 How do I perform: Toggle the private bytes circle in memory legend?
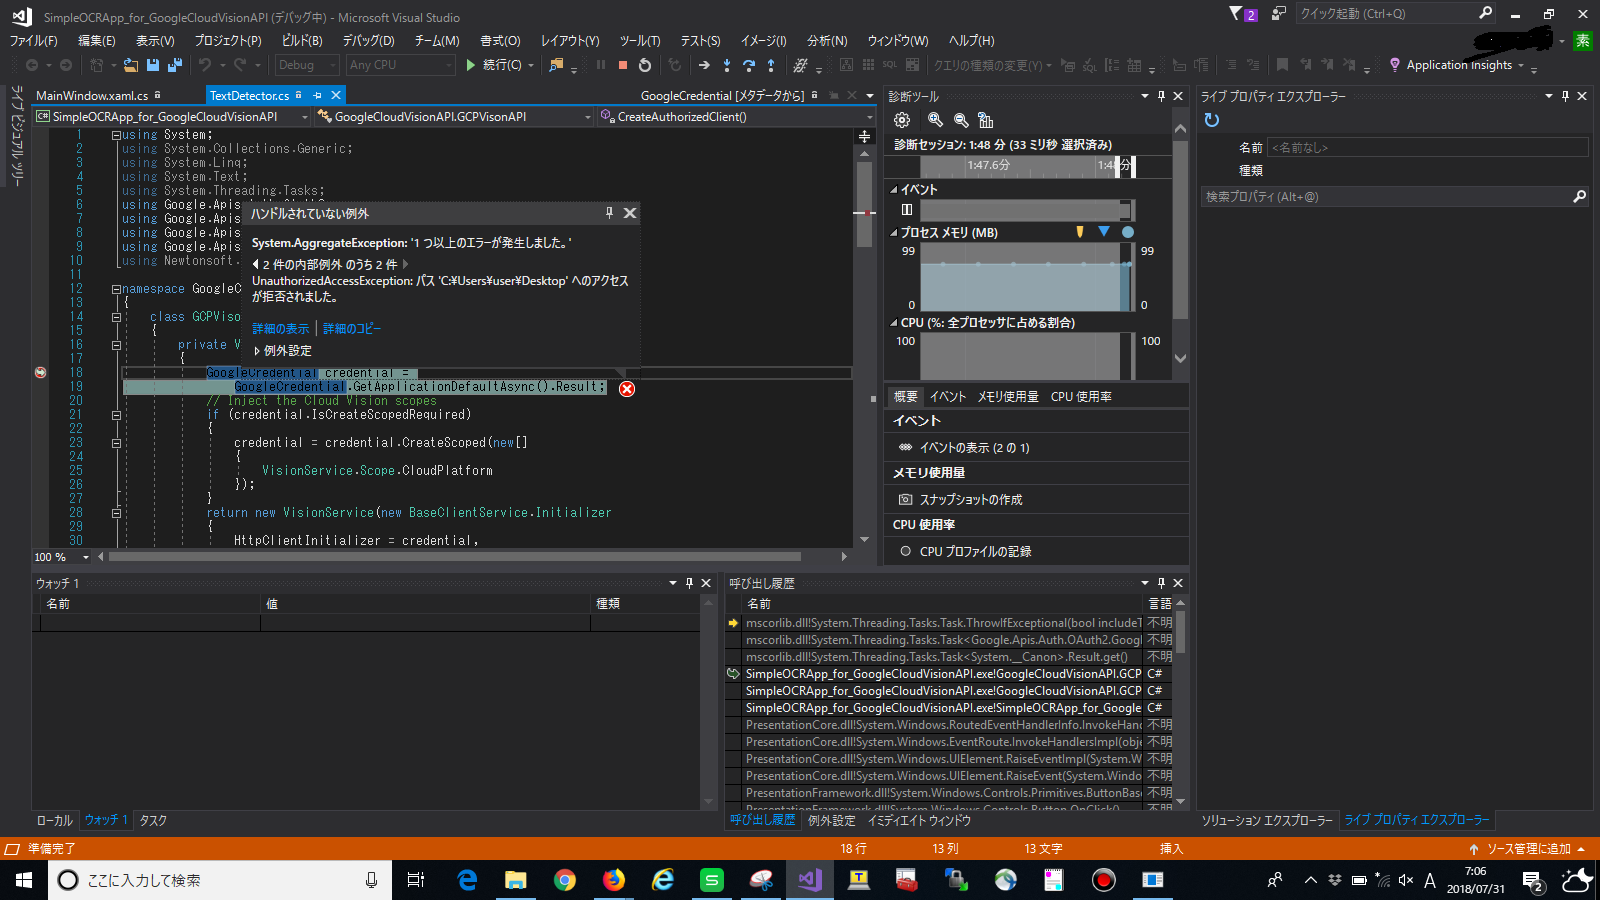pyautogui.click(x=1128, y=232)
